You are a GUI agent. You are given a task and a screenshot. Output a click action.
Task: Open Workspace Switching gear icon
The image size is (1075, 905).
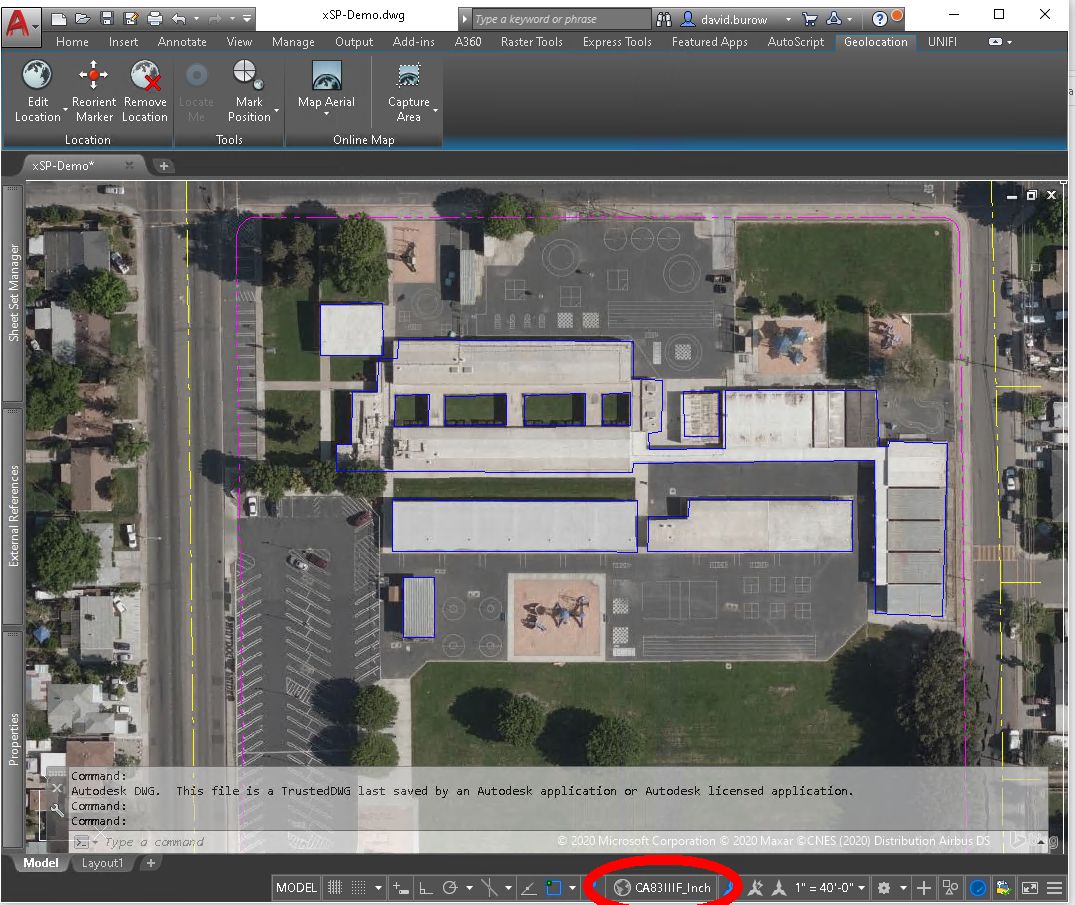point(884,888)
